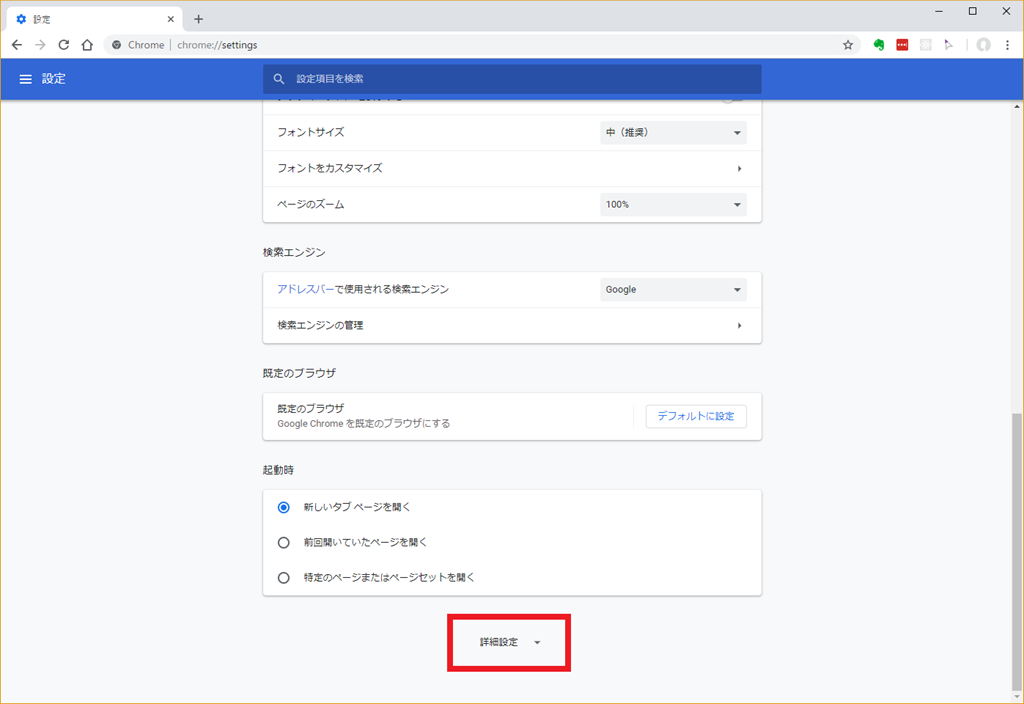Image resolution: width=1024 pixels, height=704 pixels.
Task: Click the 起動時 section heading
Action: point(278,470)
